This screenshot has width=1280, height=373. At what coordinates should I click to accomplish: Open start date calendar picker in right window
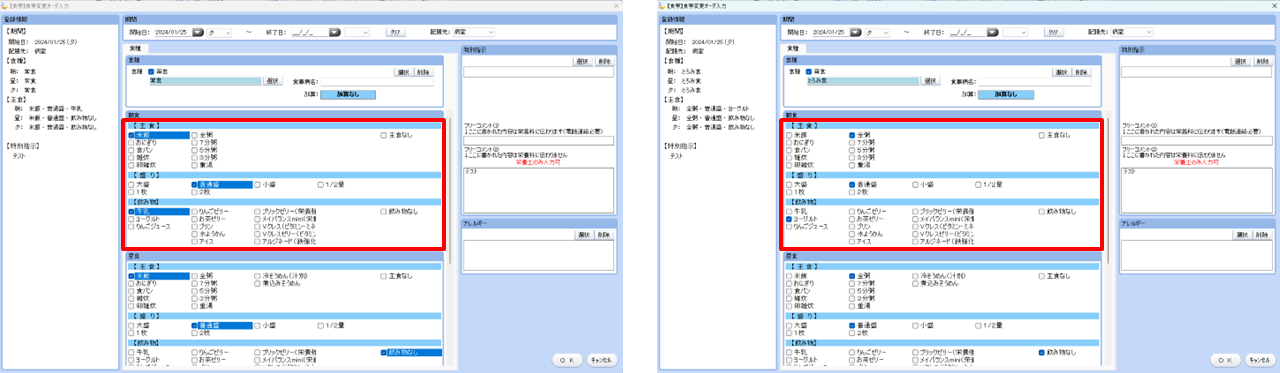pyautogui.click(x=855, y=32)
